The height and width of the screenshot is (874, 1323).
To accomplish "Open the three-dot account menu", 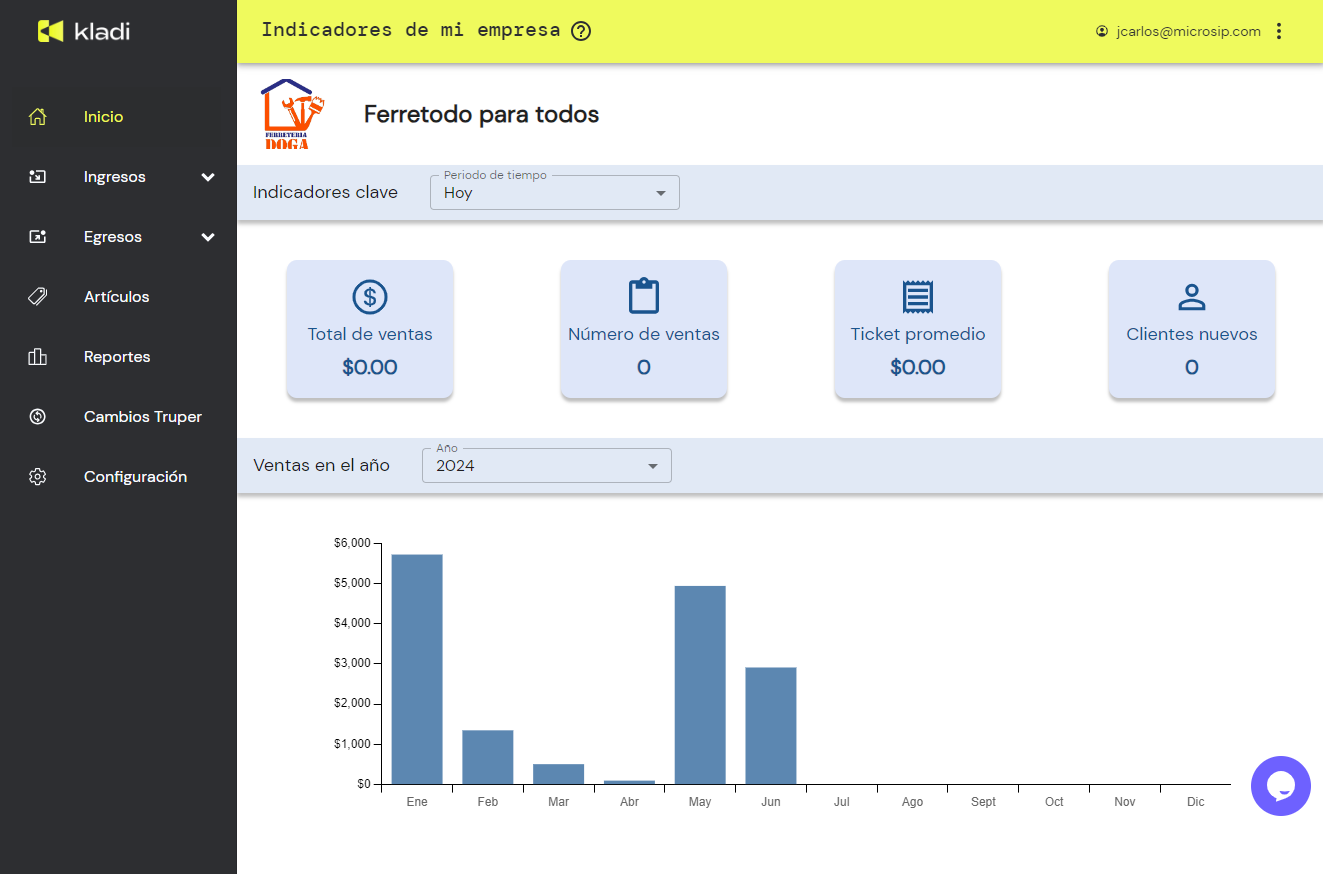I will point(1279,31).
